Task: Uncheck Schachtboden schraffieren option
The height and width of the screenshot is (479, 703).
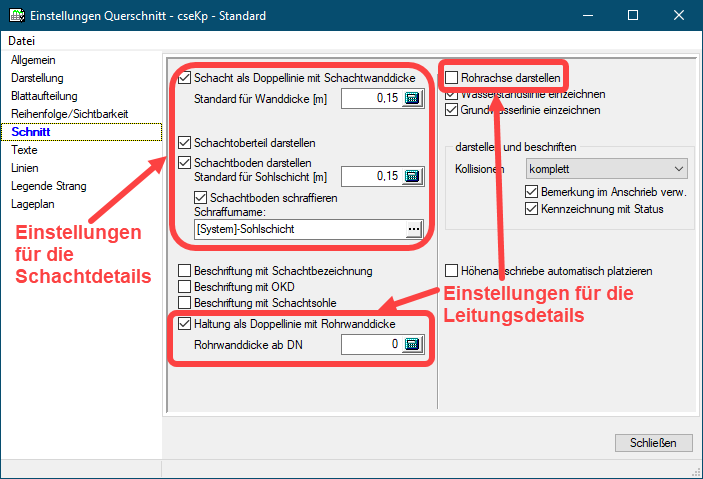Action: click(201, 198)
